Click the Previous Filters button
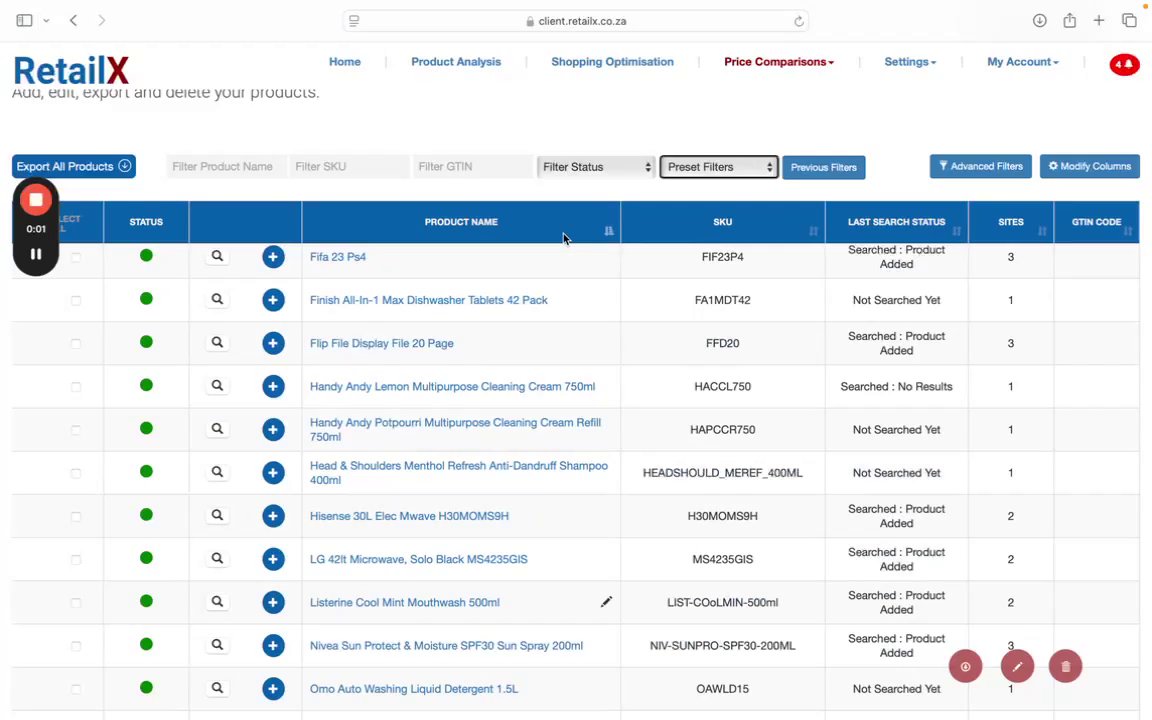1152x720 pixels. [x=824, y=168]
